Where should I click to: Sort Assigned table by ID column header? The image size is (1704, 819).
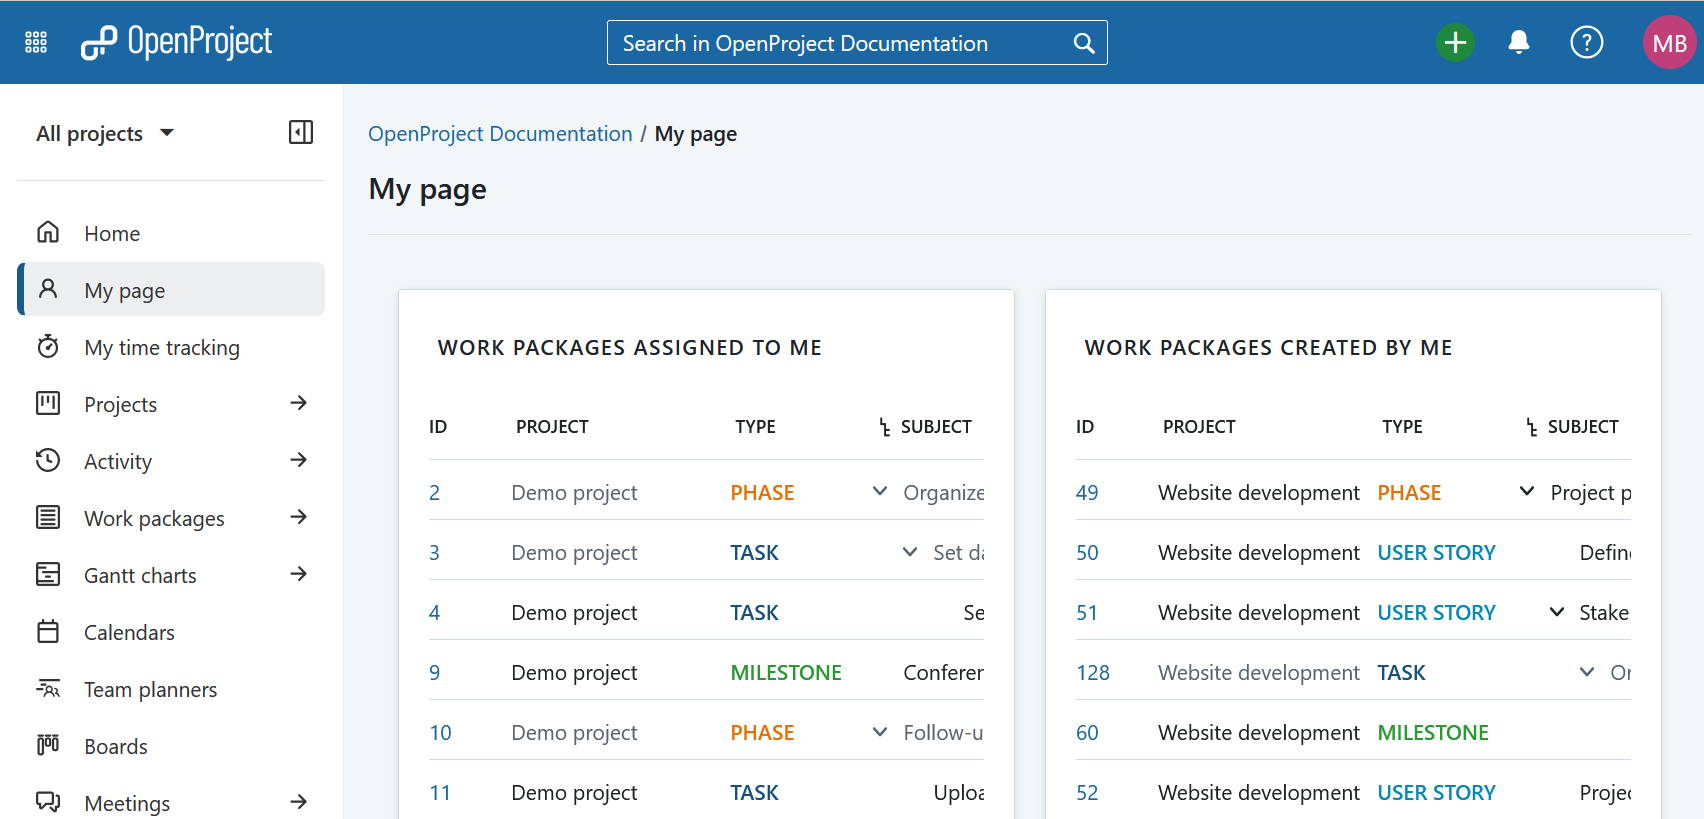coord(438,427)
